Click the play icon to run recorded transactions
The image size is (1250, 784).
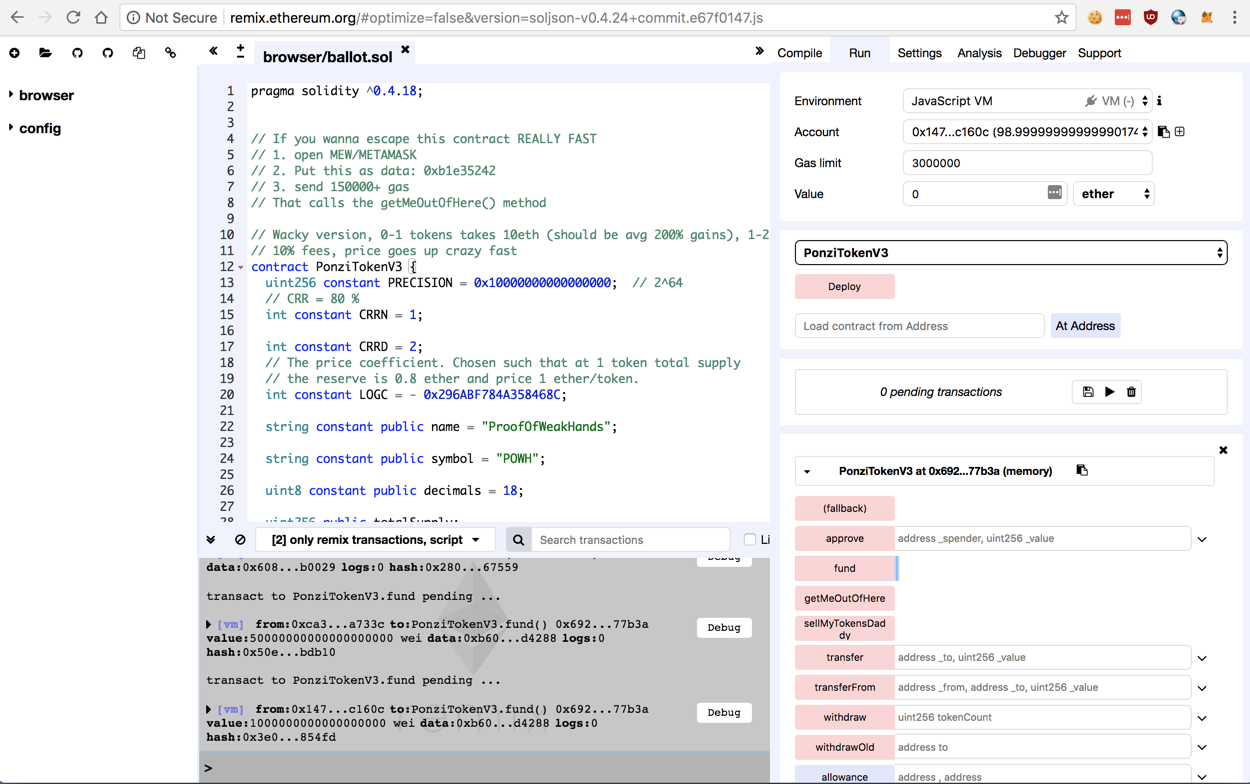pyautogui.click(x=1109, y=392)
